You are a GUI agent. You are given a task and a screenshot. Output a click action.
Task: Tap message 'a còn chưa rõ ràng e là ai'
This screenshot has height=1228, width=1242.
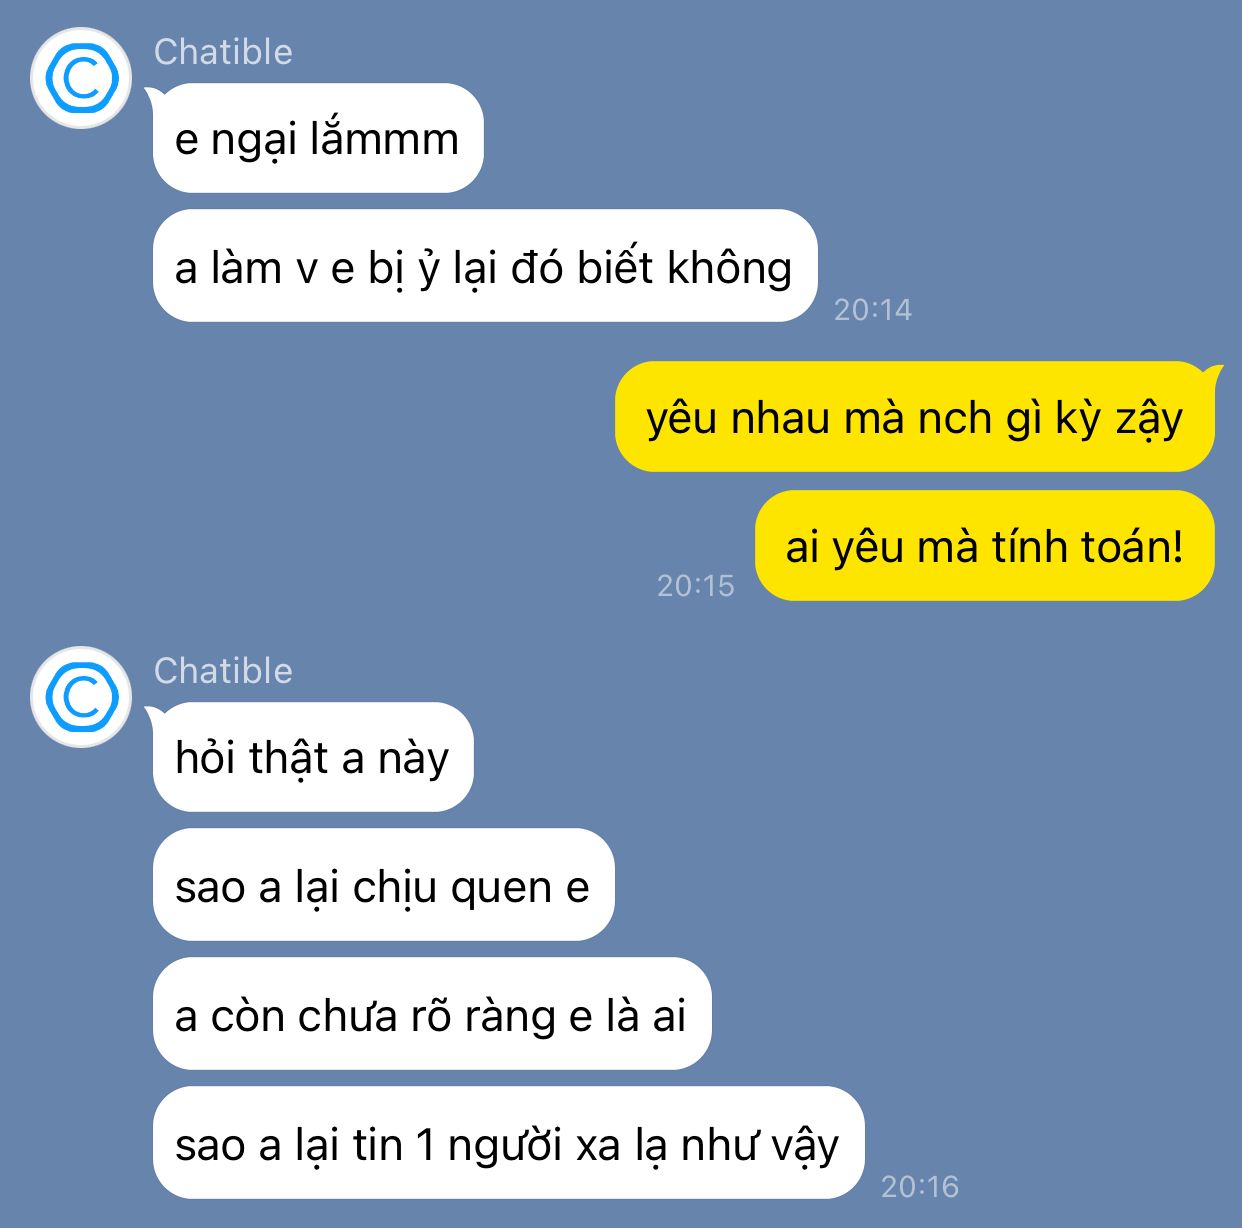click(432, 1014)
